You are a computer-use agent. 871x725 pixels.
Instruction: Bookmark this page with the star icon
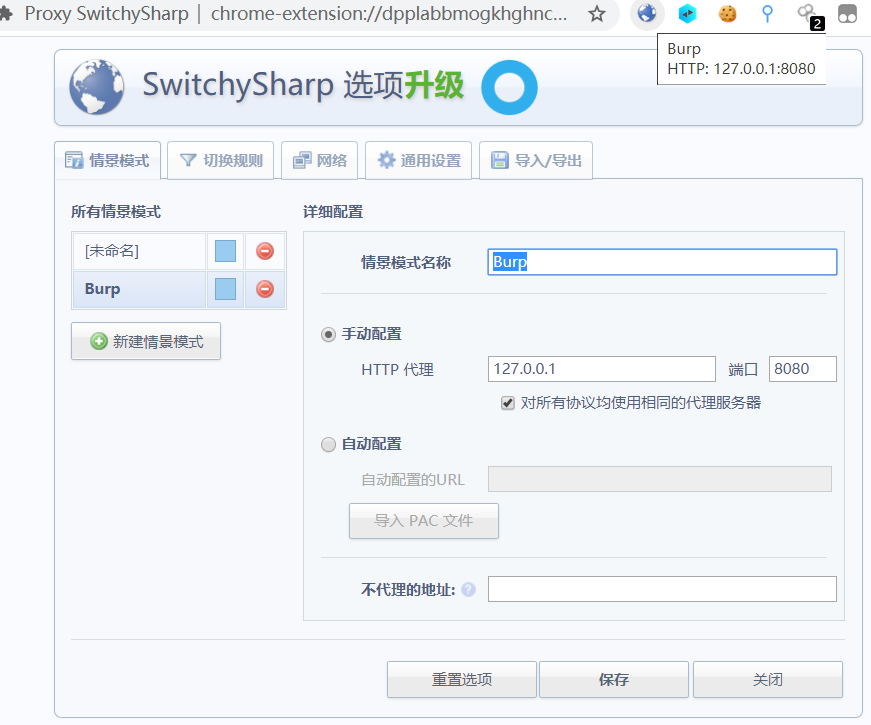(x=597, y=13)
